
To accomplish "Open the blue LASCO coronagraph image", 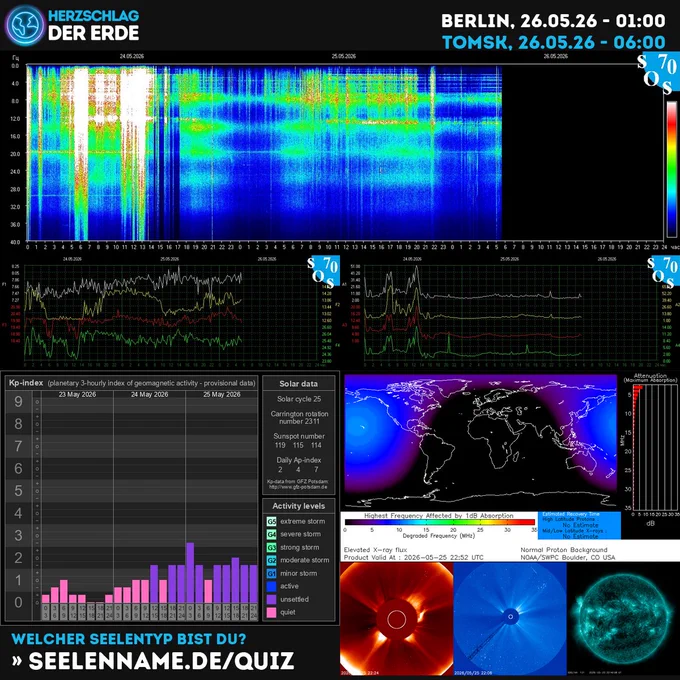I will 510,619.
